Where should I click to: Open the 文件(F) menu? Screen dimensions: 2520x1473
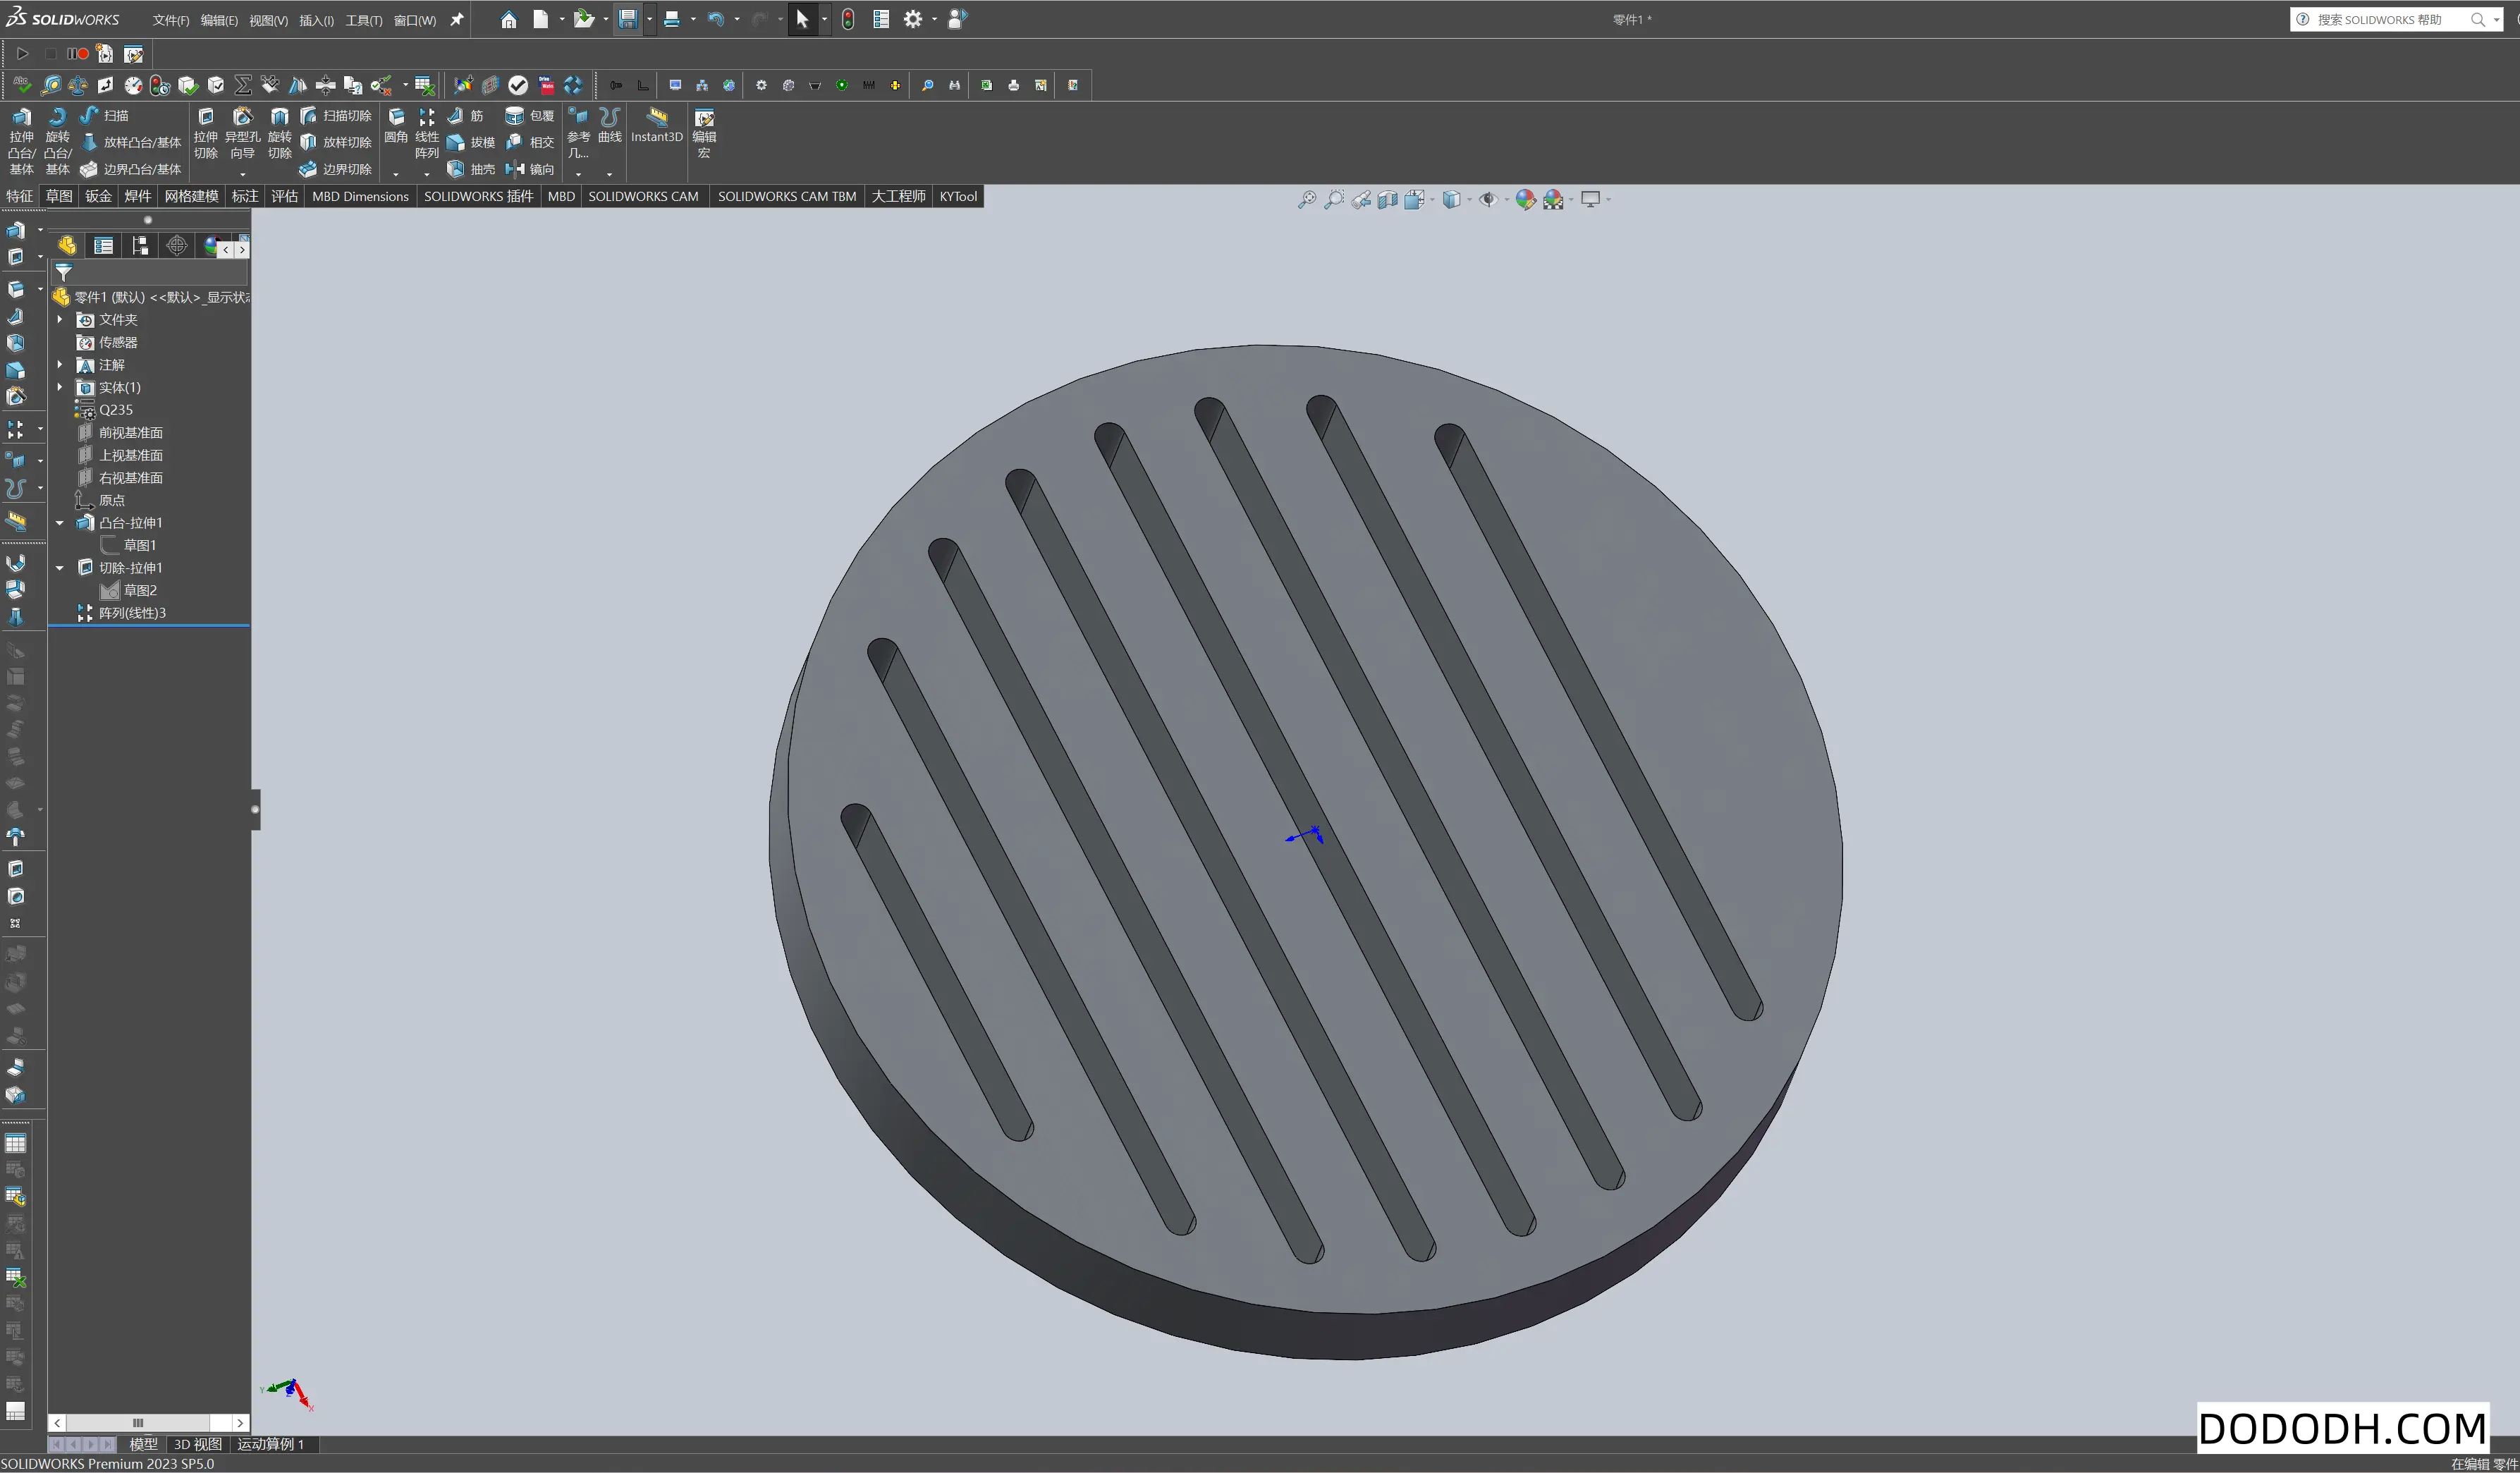coord(170,20)
